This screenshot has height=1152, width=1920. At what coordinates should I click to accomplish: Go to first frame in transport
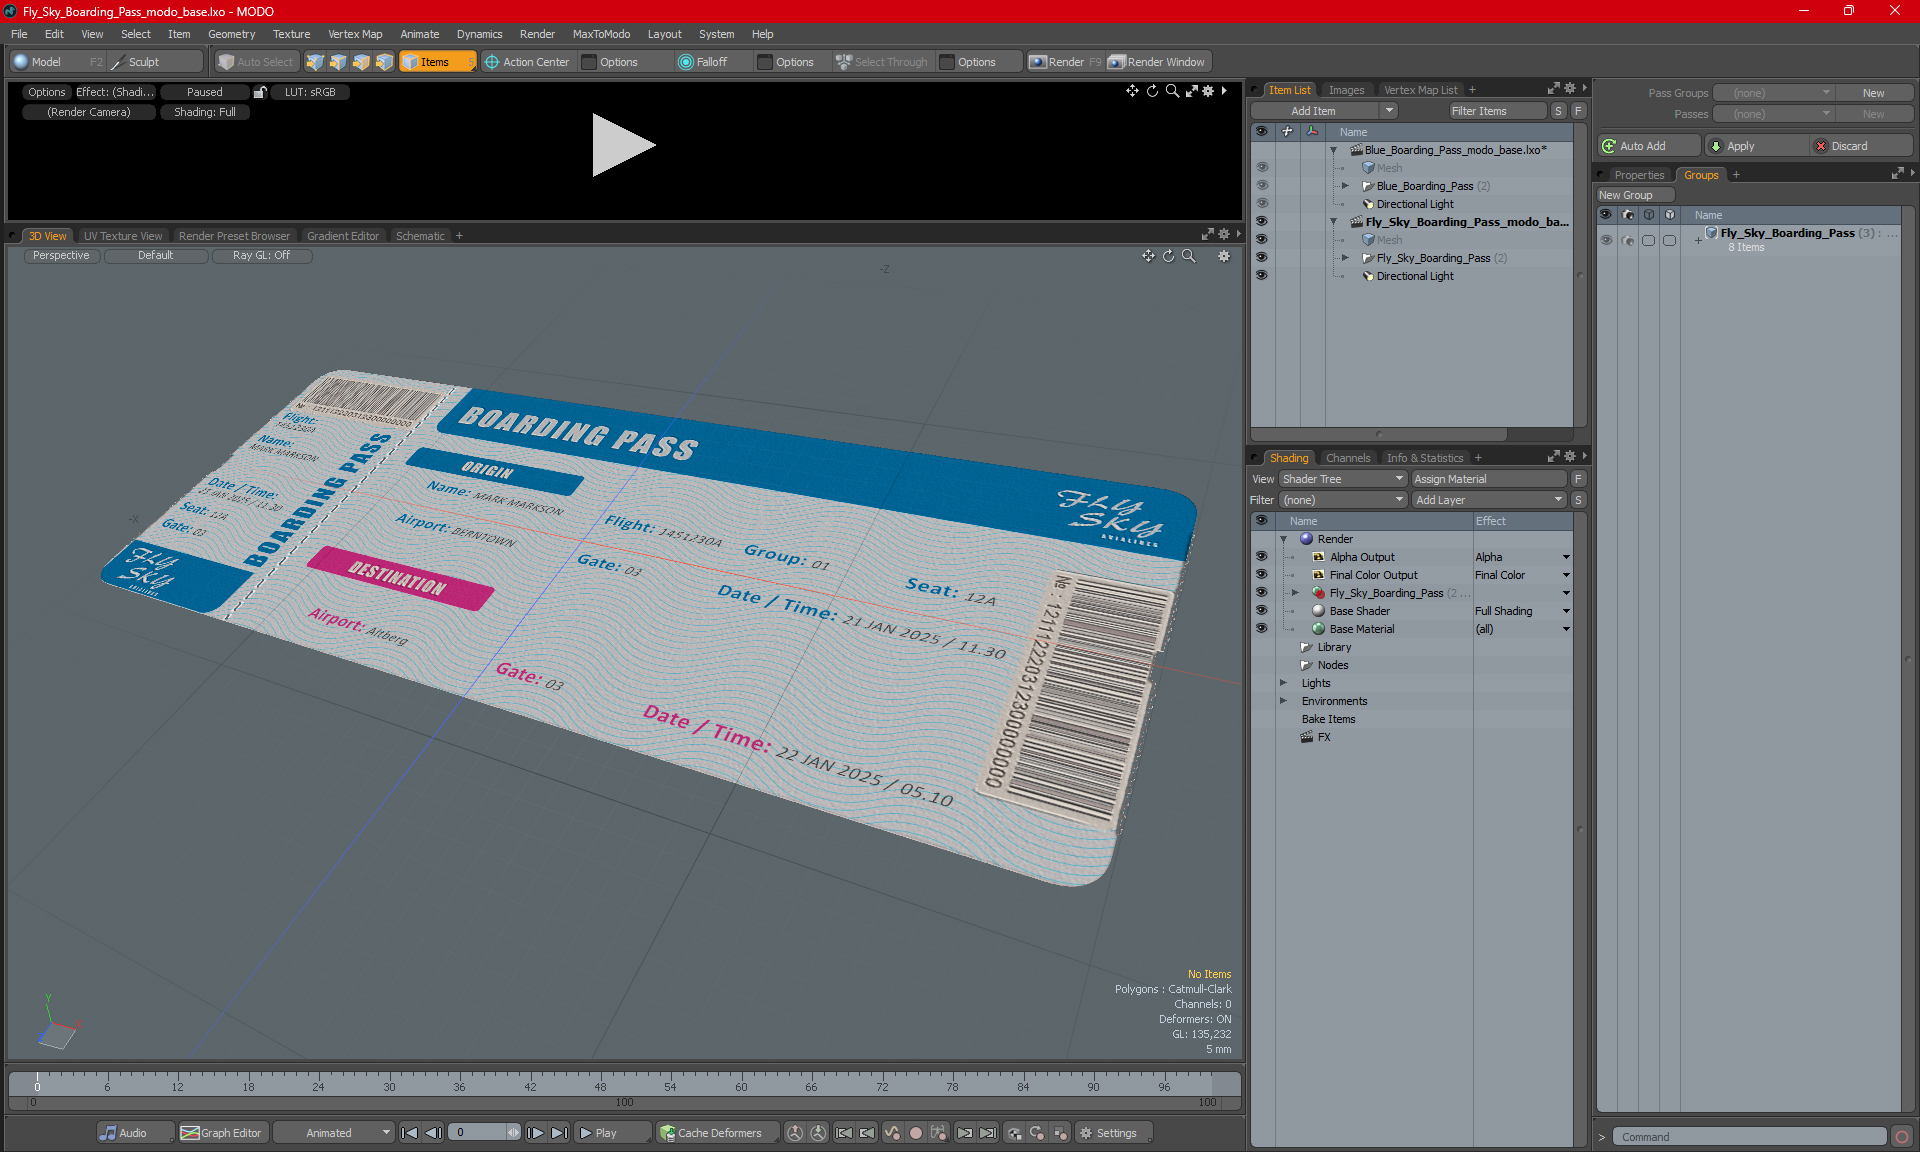click(x=409, y=1133)
